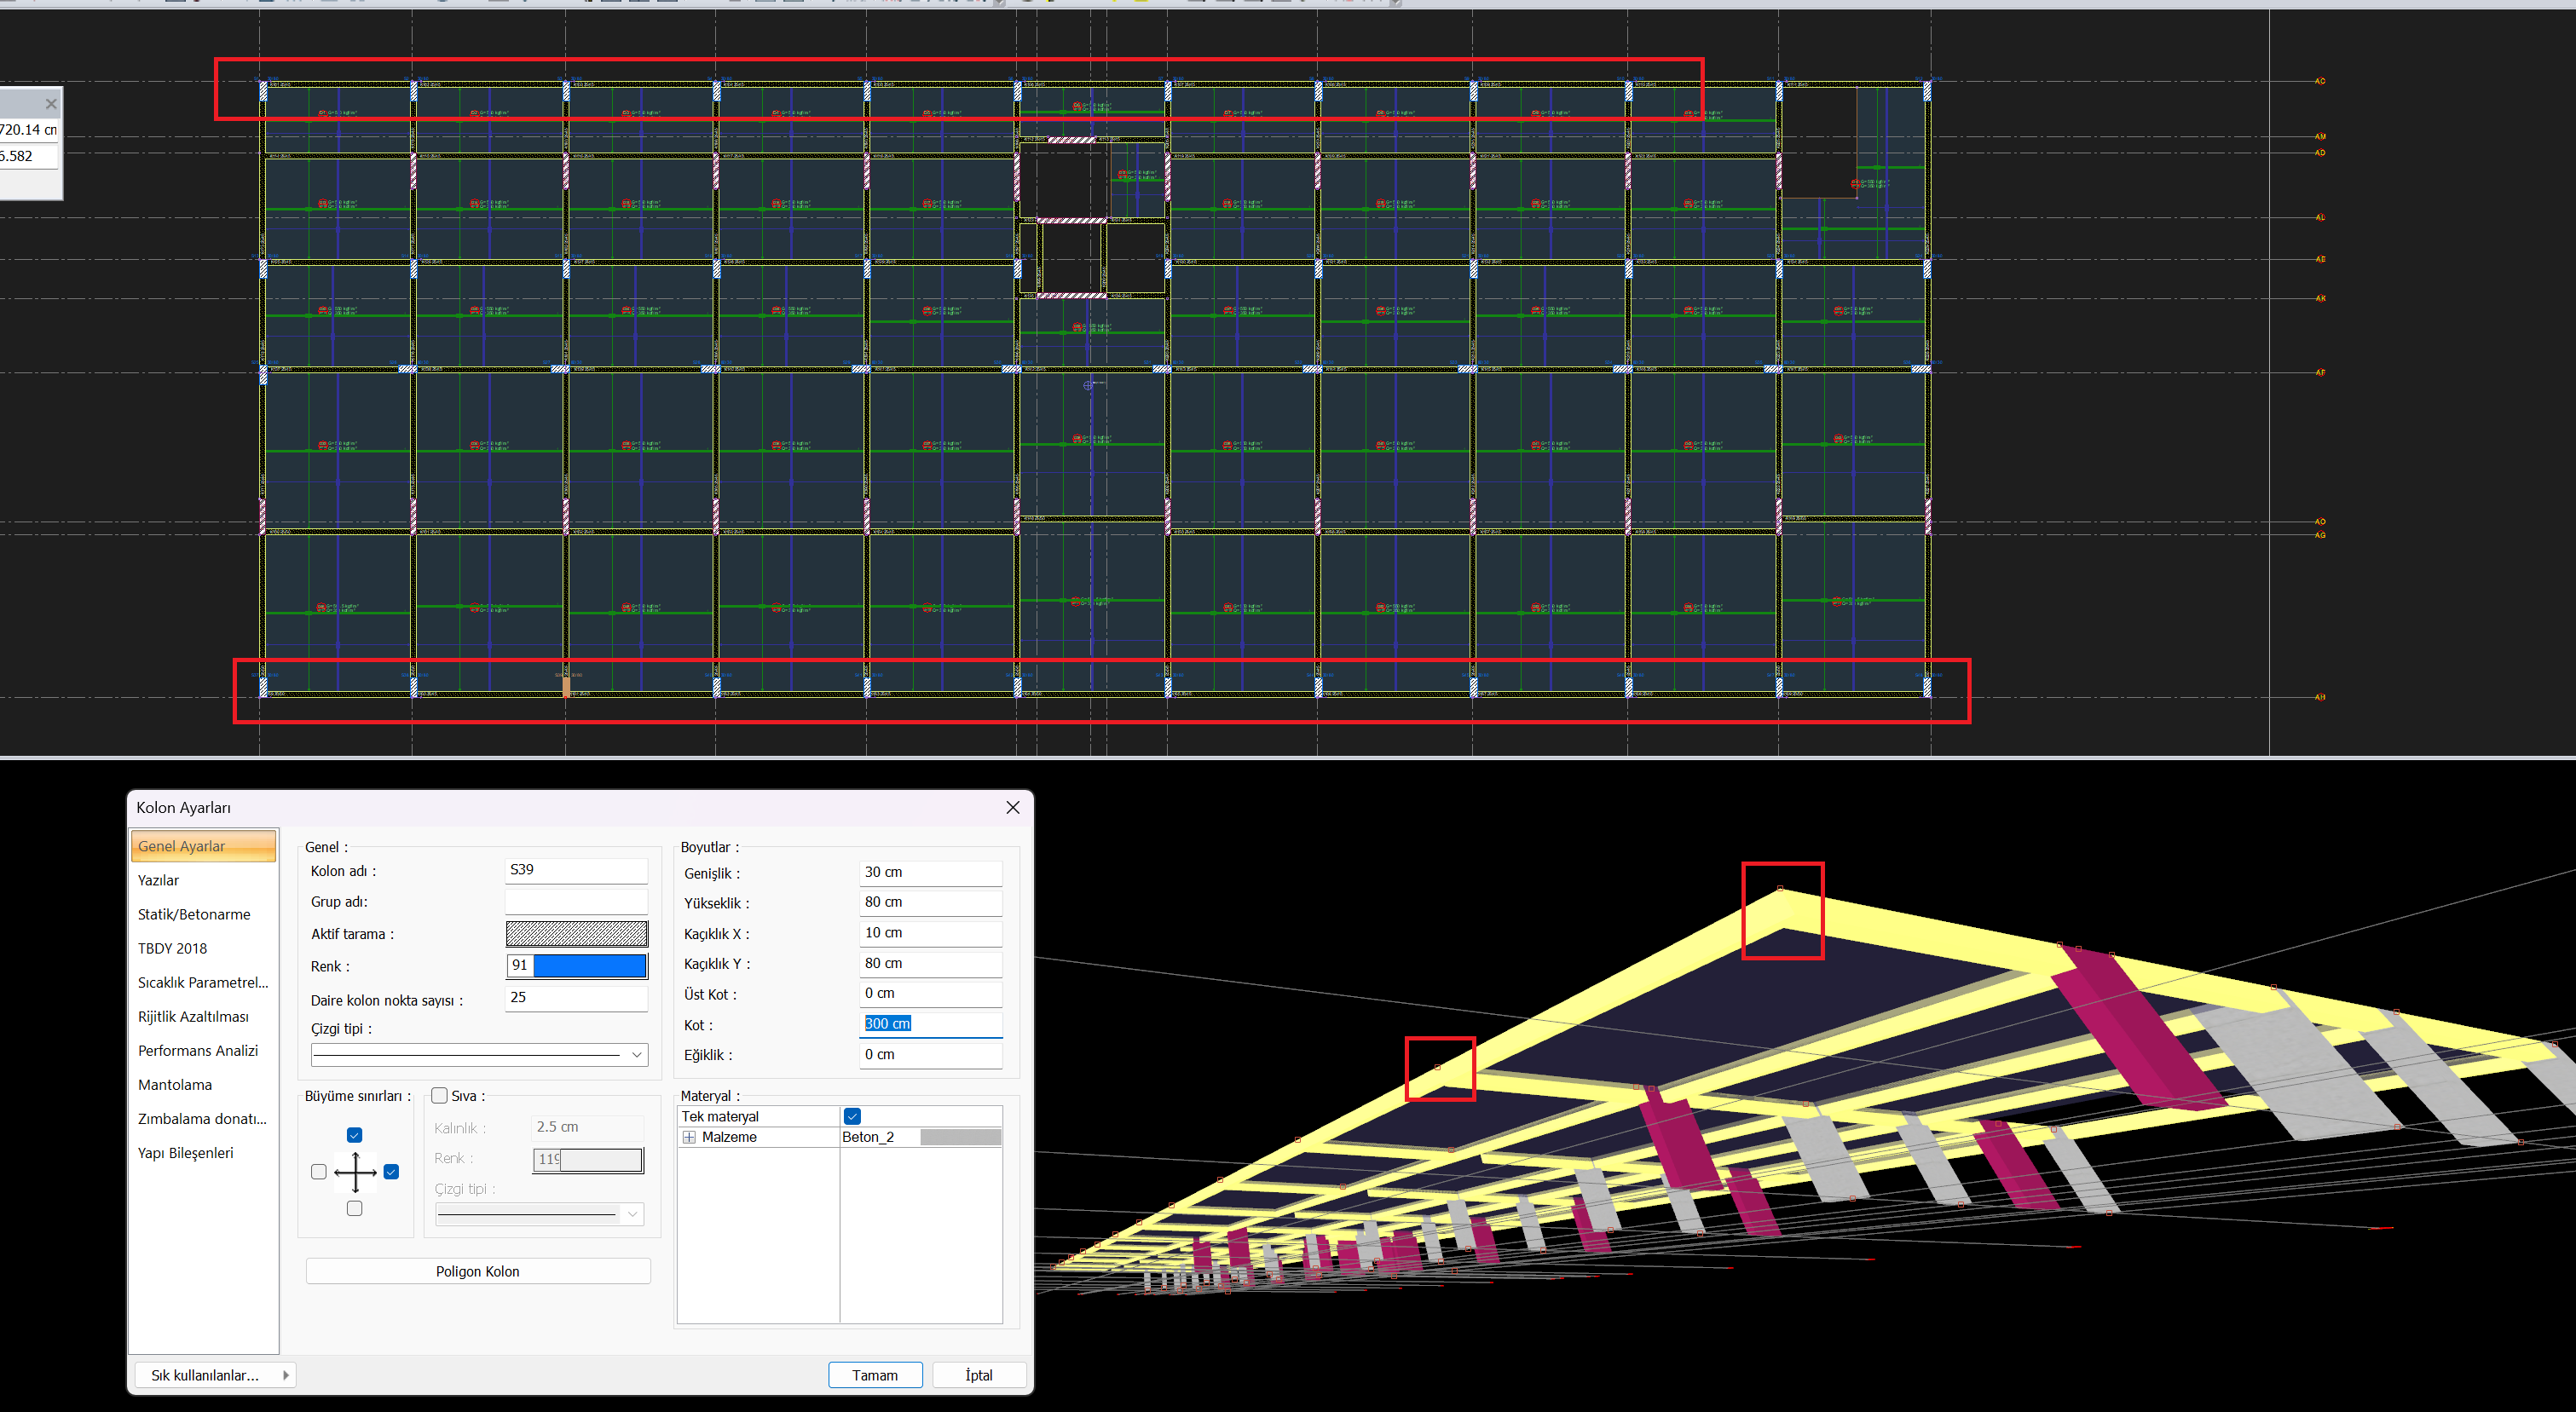Click the AM axis label in plan view
Screen dimensions: 2576x1412
click(2320, 136)
